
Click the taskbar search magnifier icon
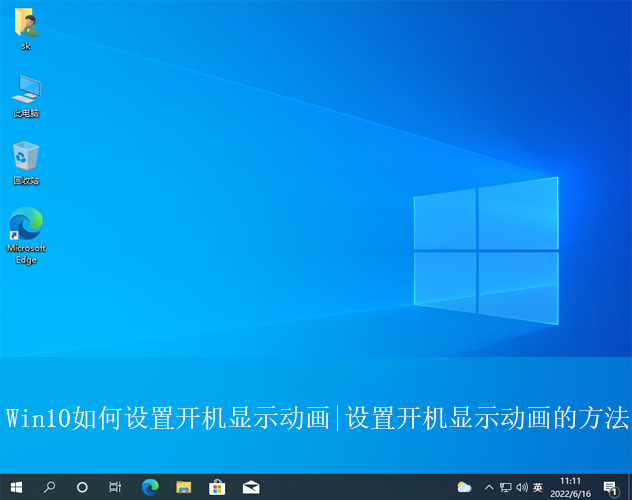49,487
